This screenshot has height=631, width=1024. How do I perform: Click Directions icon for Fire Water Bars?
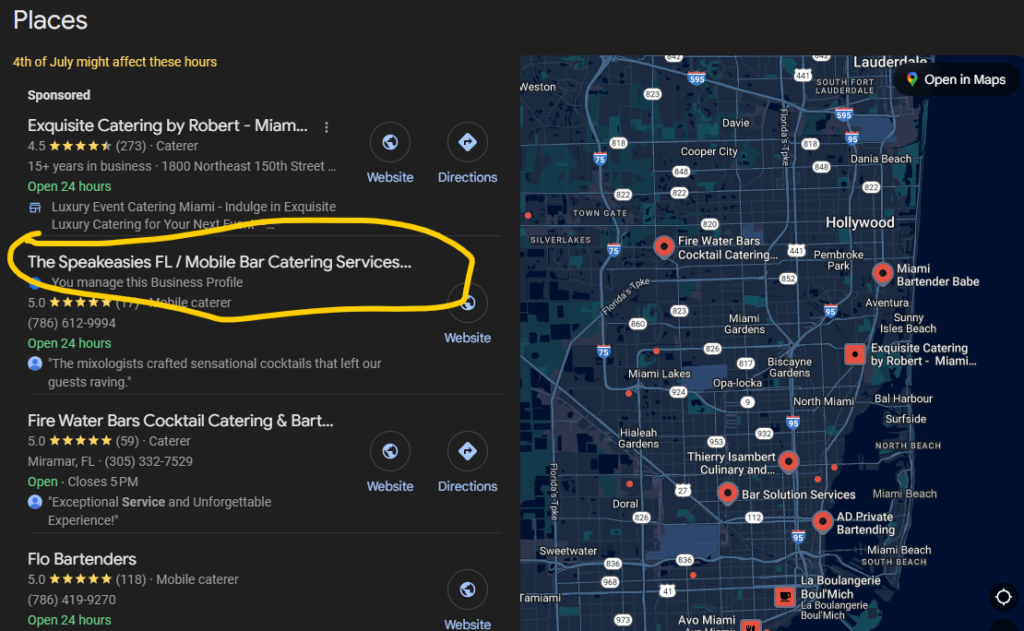coord(467,451)
